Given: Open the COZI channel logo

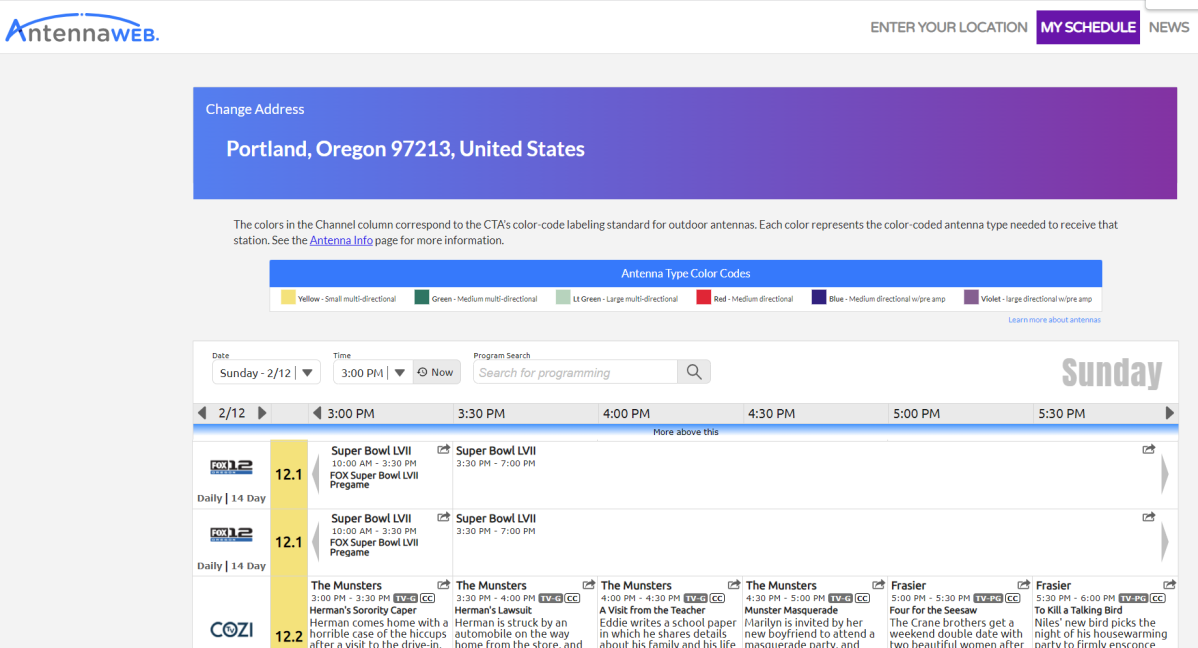Looking at the screenshot, I should [x=232, y=630].
